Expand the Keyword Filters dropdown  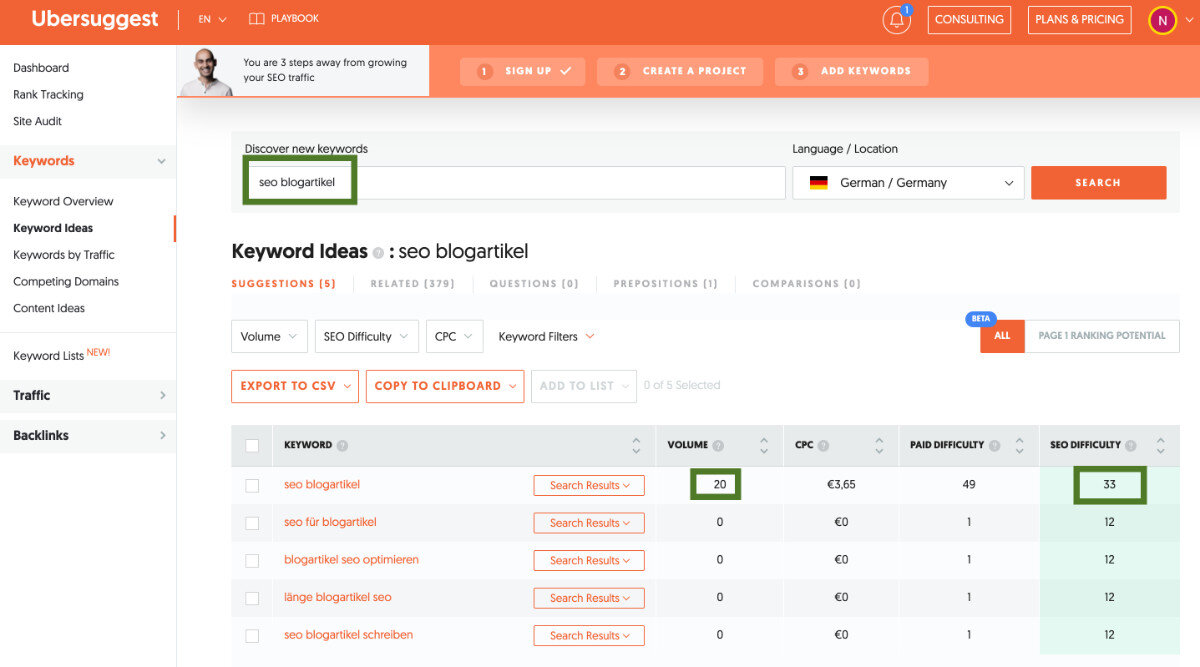pos(546,337)
